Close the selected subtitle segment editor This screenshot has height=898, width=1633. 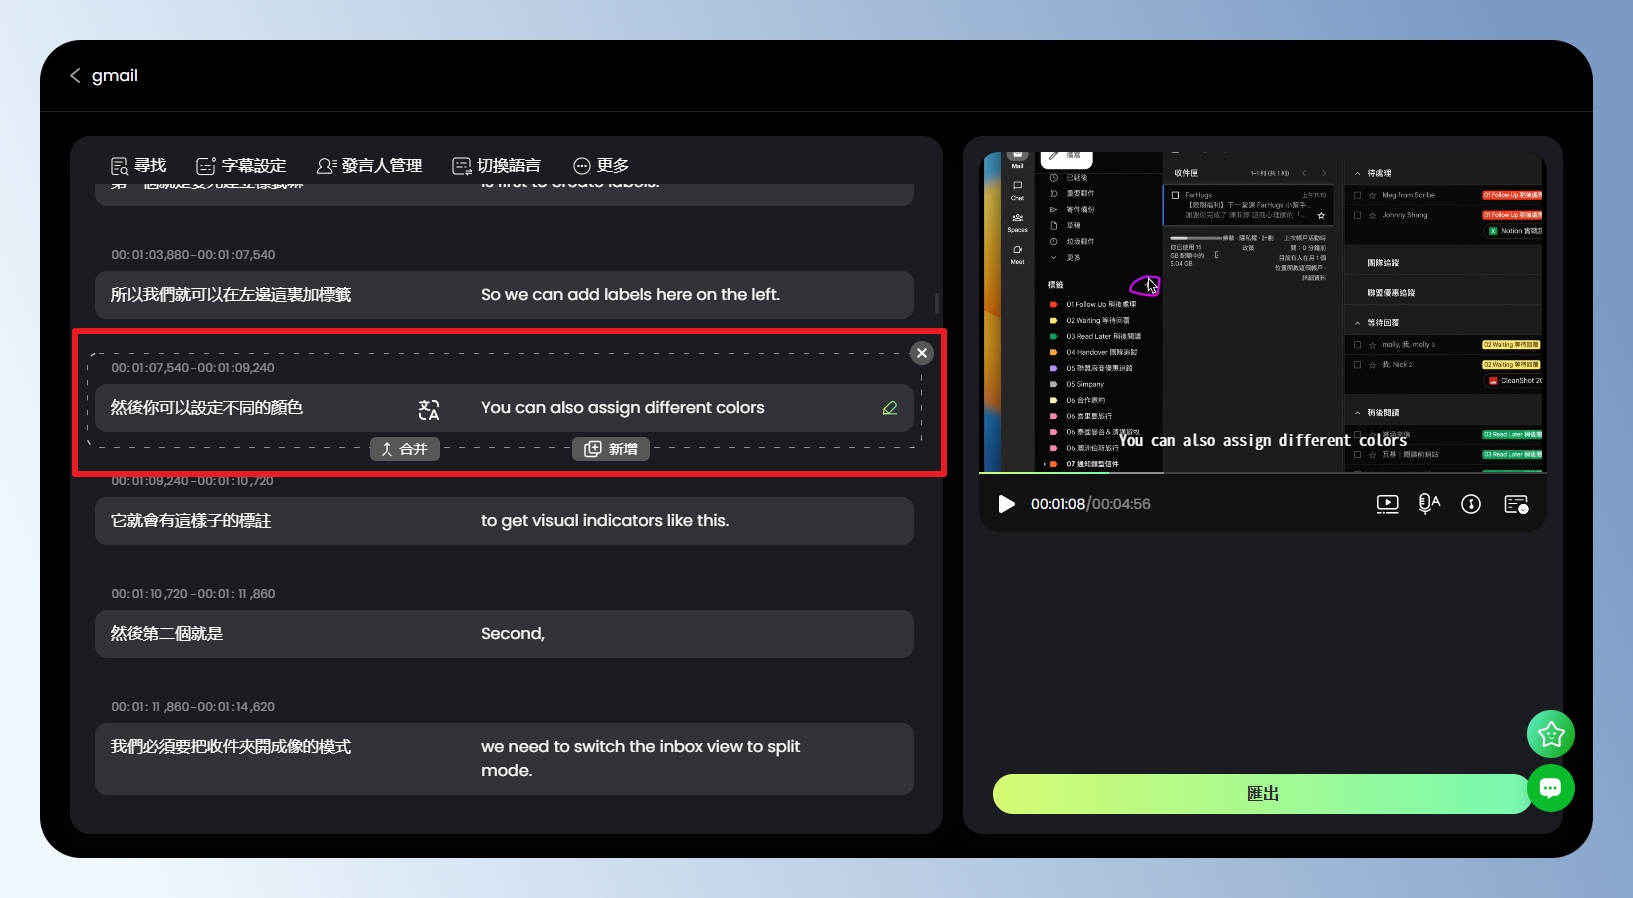[x=922, y=353]
